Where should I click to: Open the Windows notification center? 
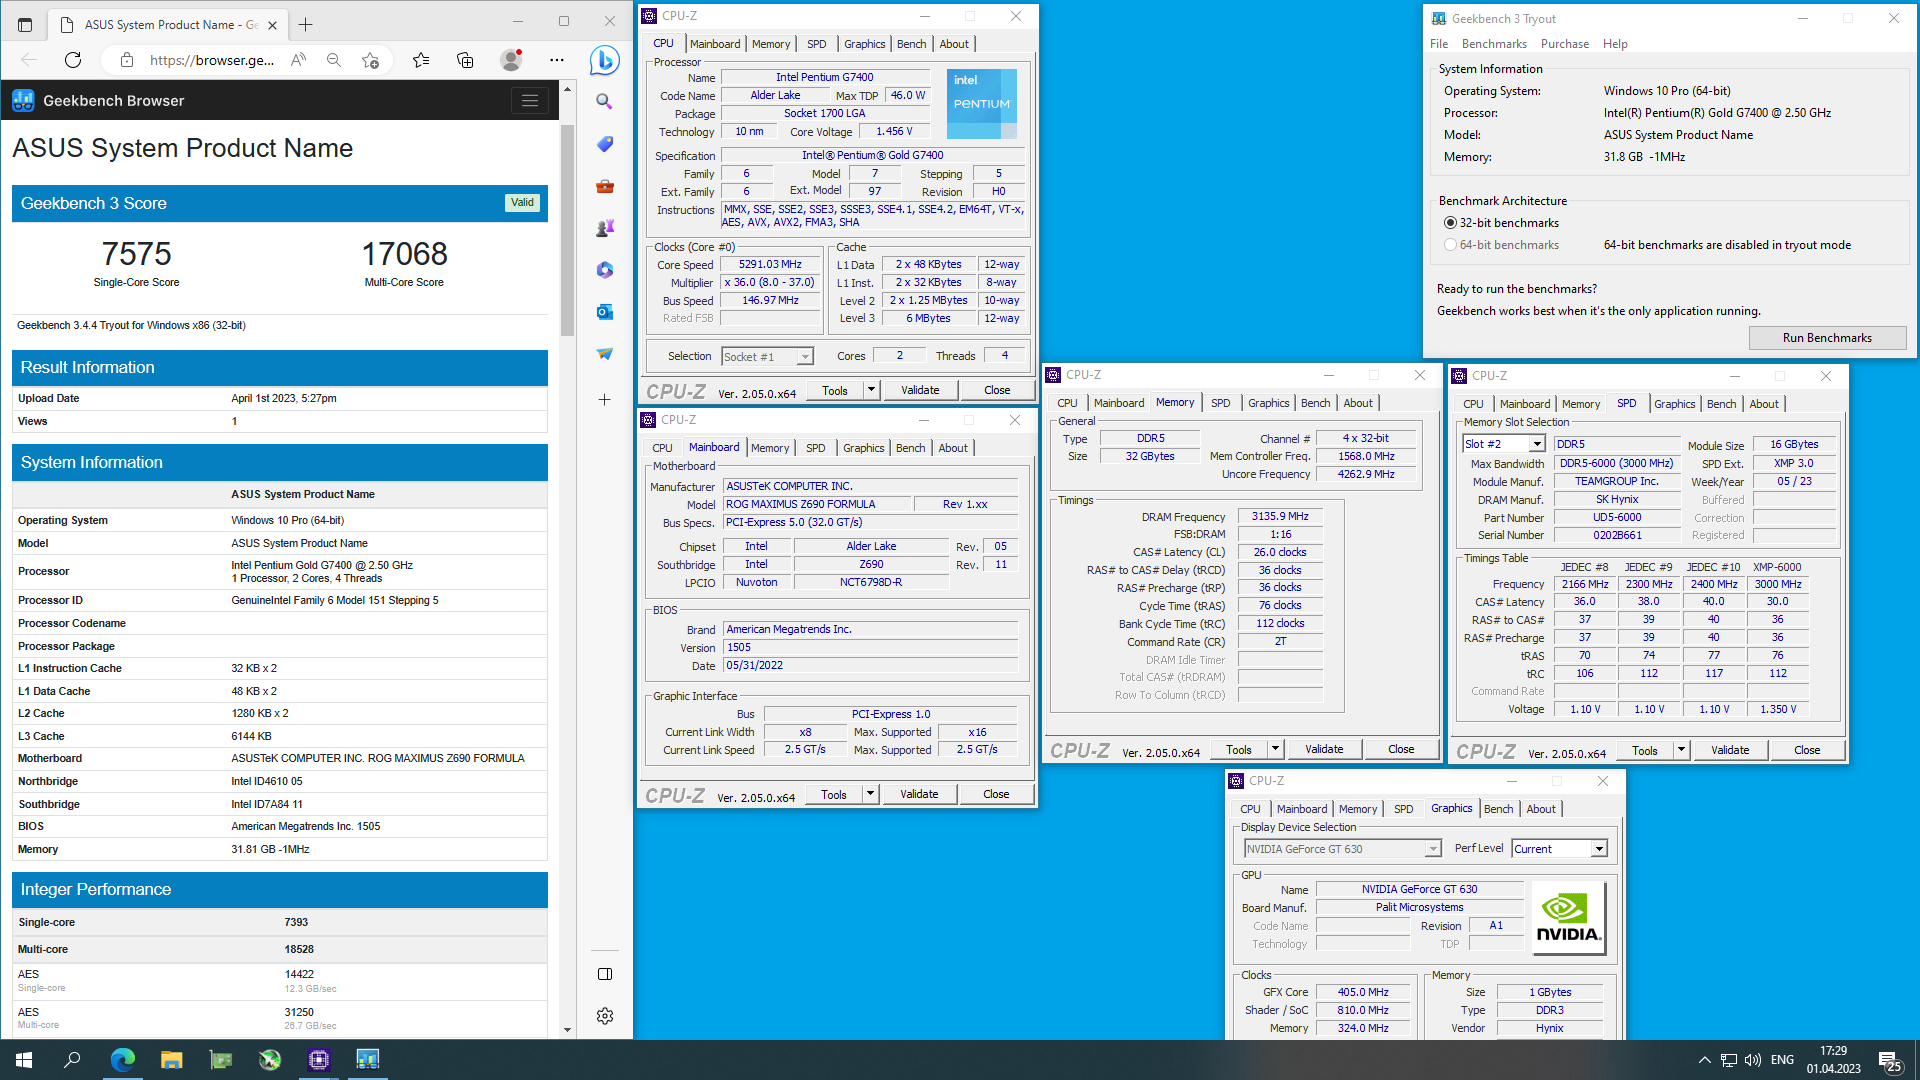[1890, 1061]
